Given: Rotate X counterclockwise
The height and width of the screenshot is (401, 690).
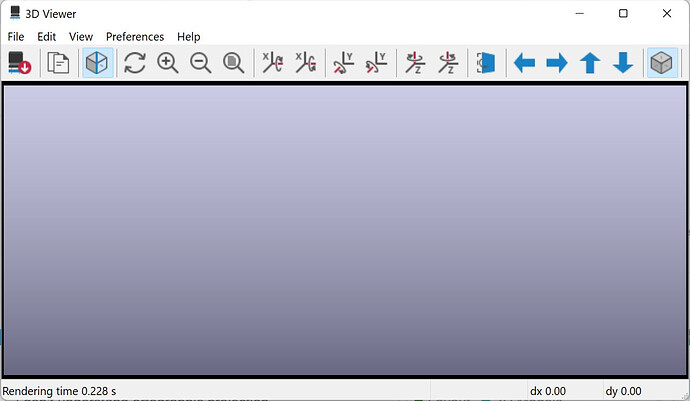Looking at the screenshot, I should [x=306, y=63].
